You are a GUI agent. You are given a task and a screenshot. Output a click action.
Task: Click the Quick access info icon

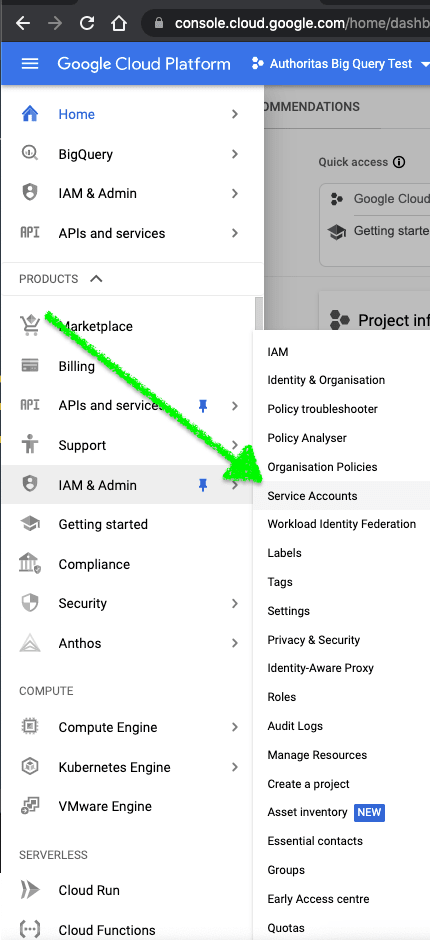pos(399,162)
